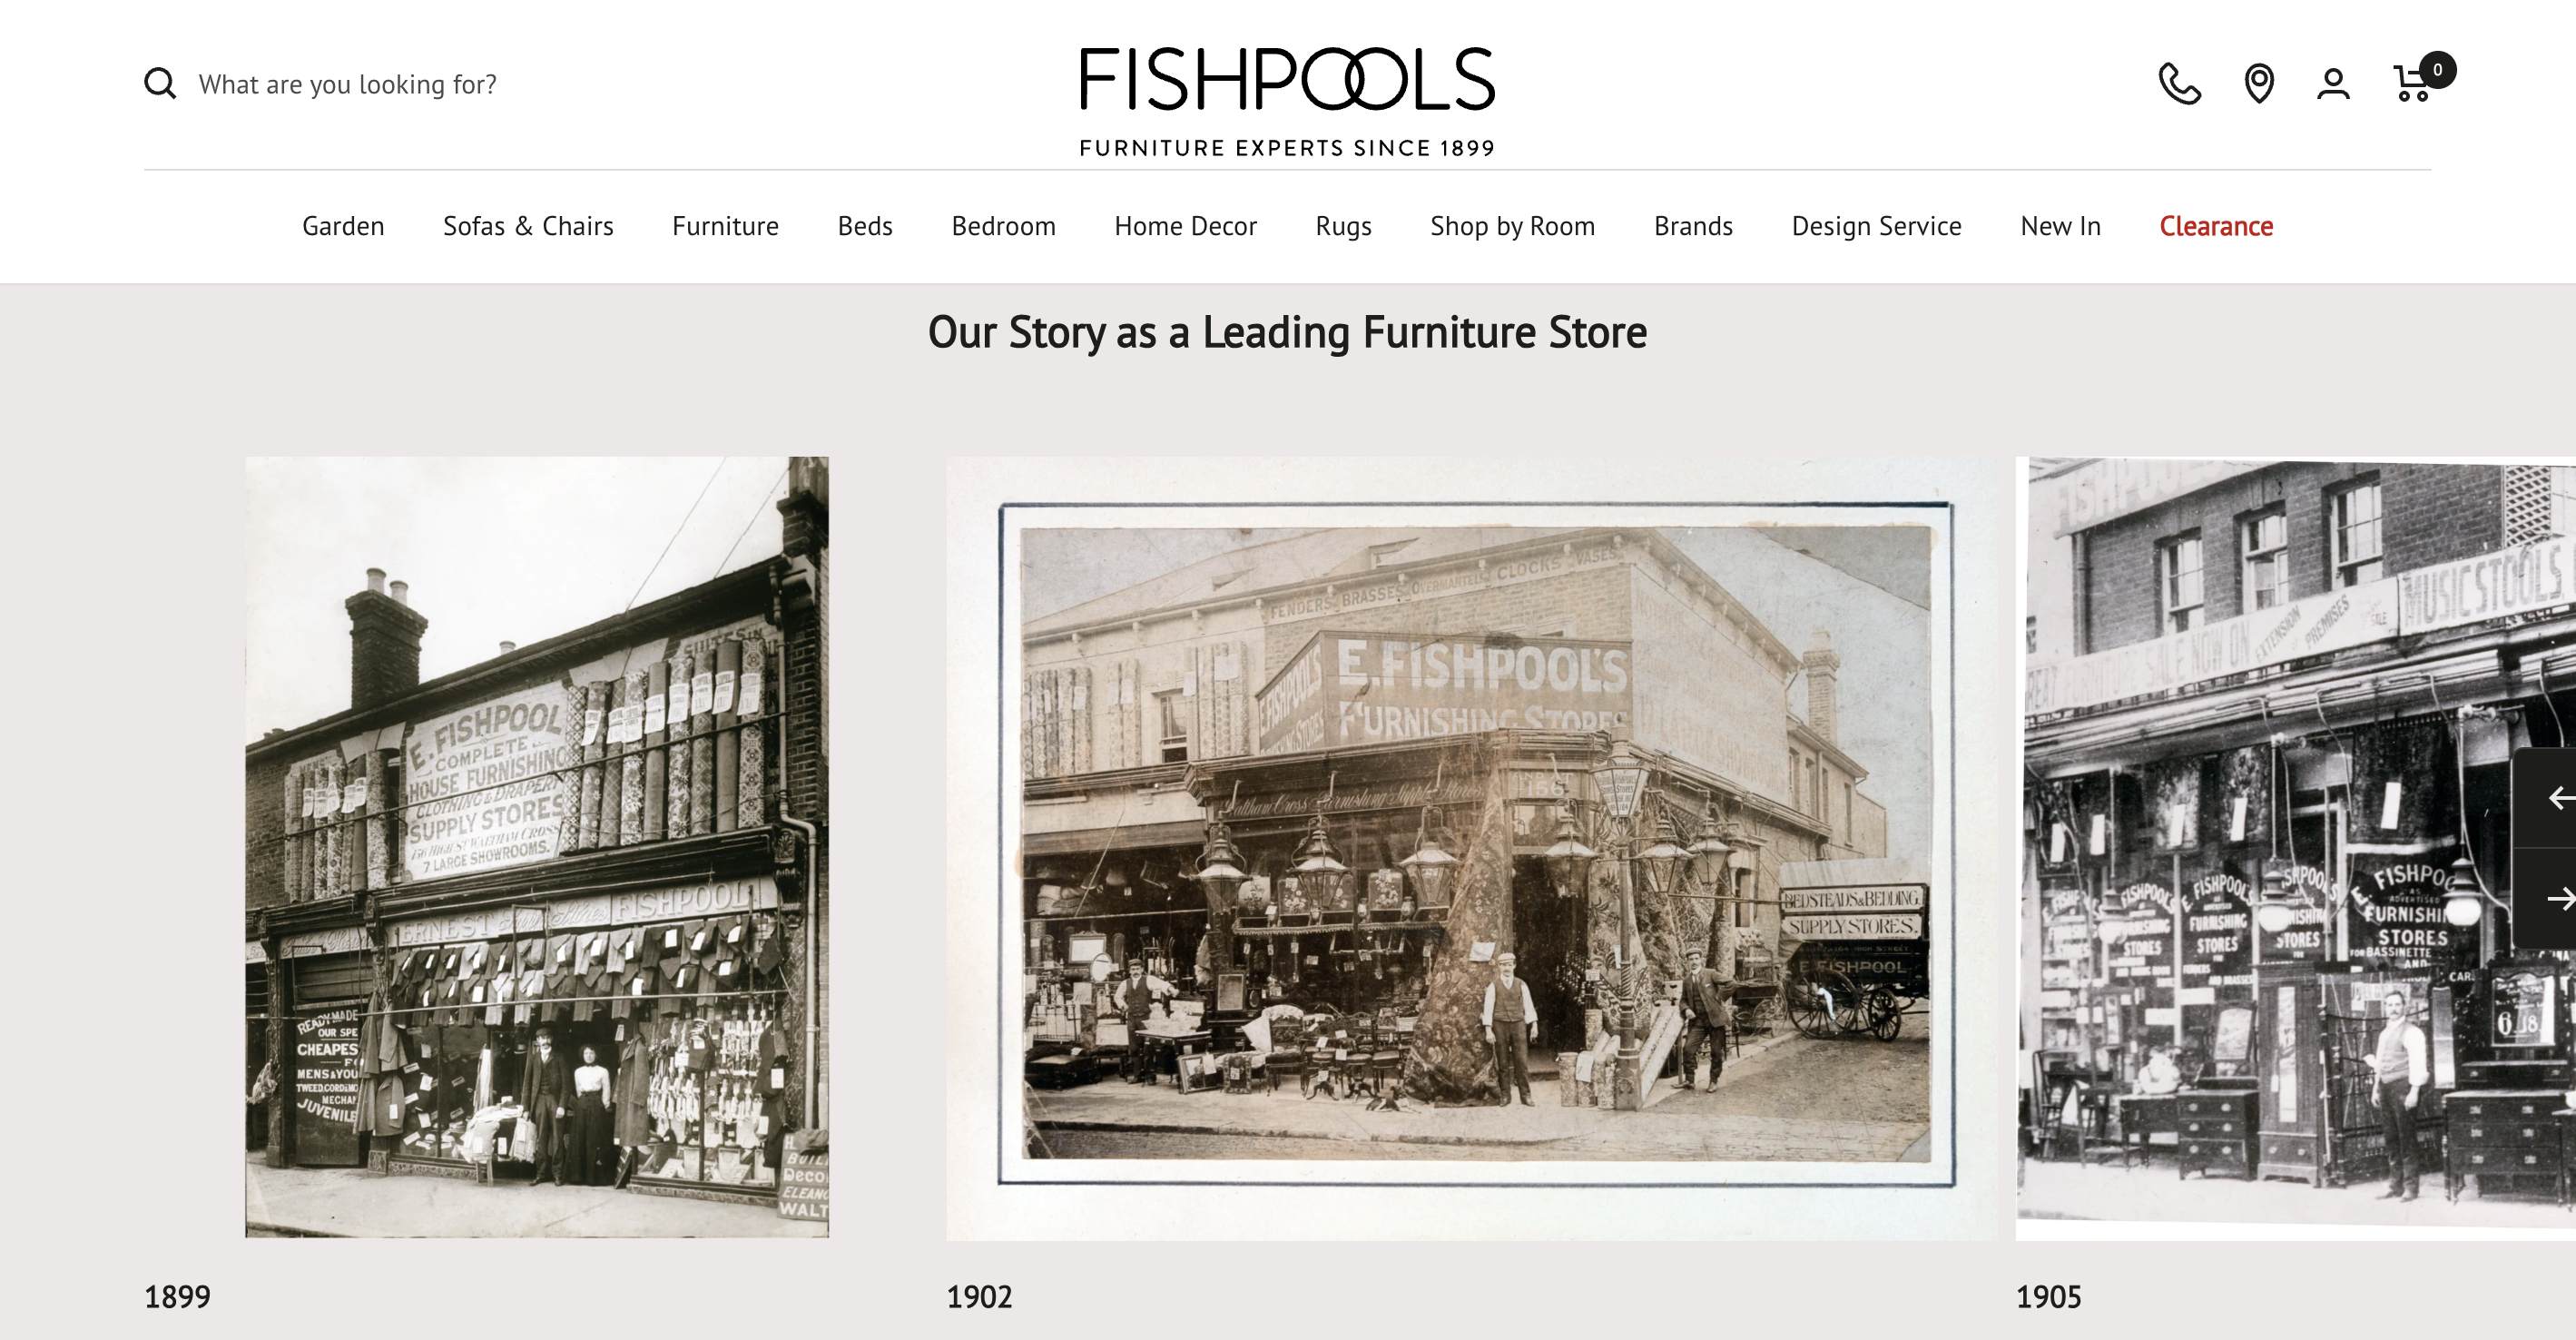Screen dimensions: 2576x1340
Task: Click the Fishpools logo
Action: (1287, 102)
